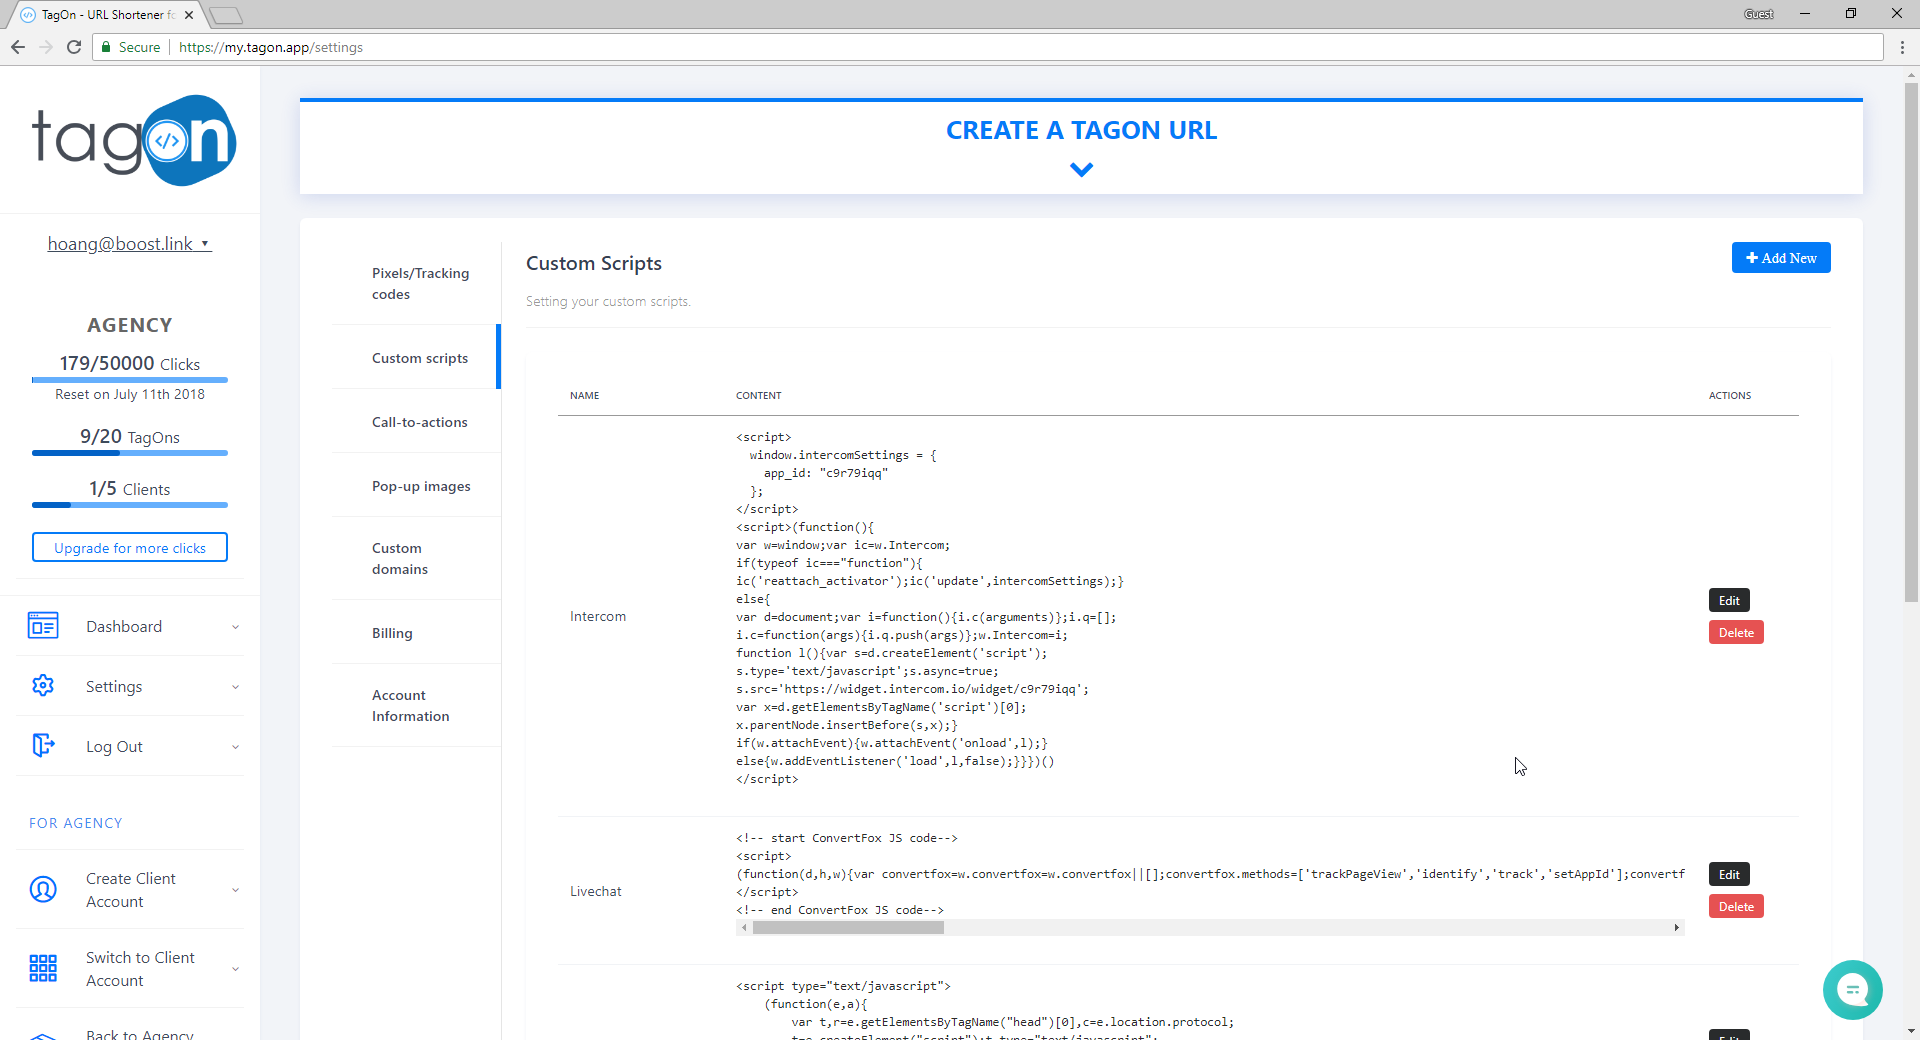The width and height of the screenshot is (1920, 1040).
Task: Expand the Dashboard menu chevron
Action: pos(236,627)
